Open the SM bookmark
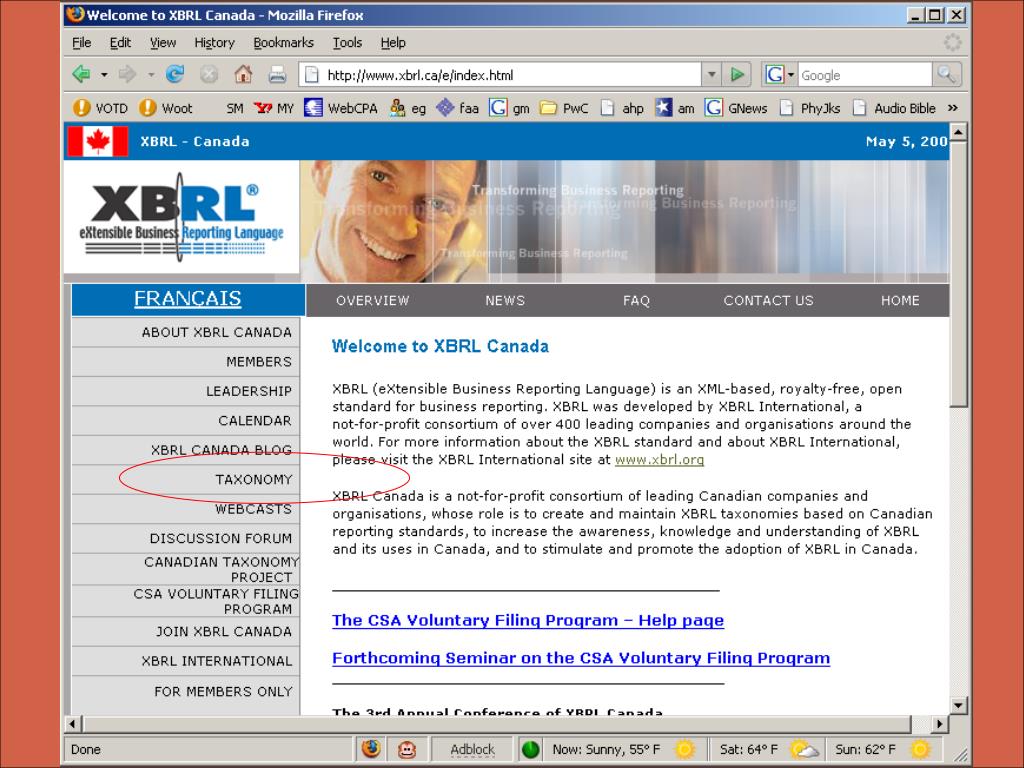Viewport: 1024px width, 768px height. 234,108
